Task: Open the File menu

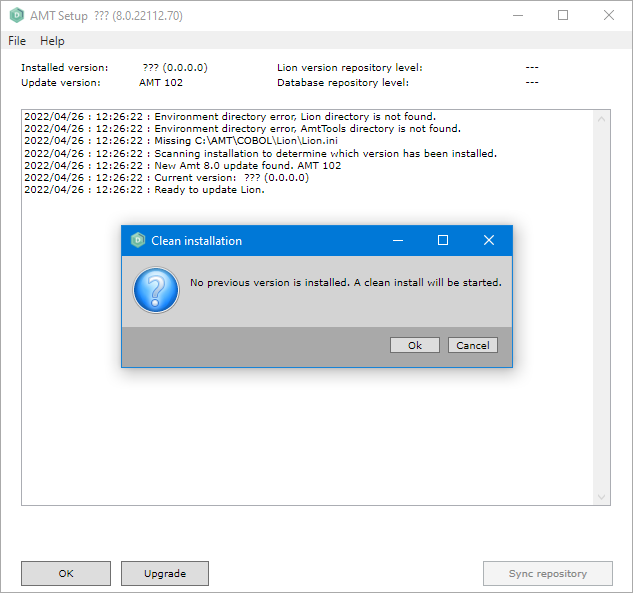Action: 17,41
